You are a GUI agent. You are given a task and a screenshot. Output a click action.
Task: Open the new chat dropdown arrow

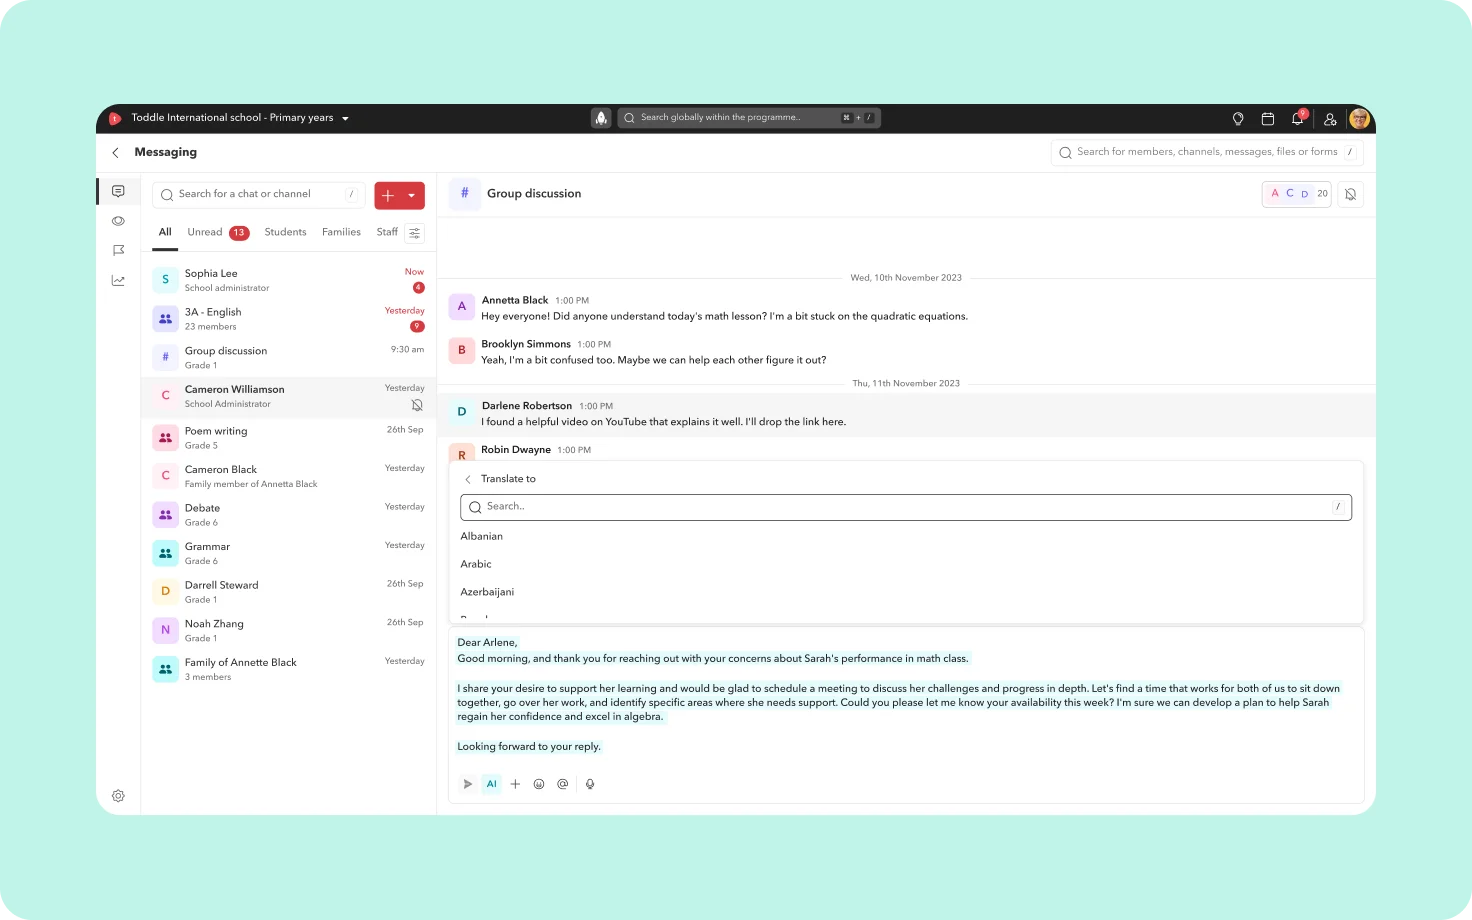[412, 196]
